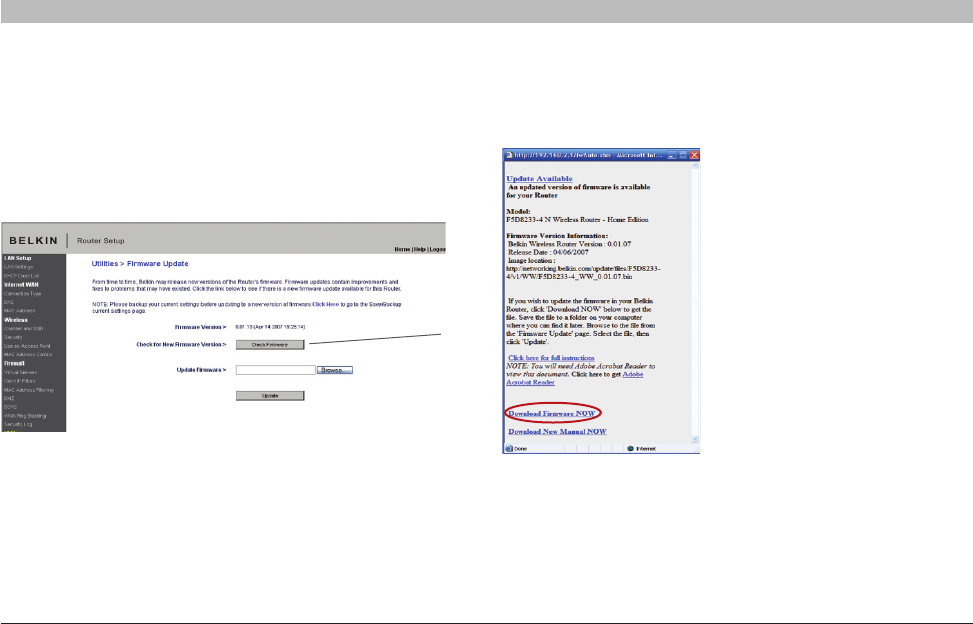Click the popup scrollbar up arrow

tap(695, 166)
